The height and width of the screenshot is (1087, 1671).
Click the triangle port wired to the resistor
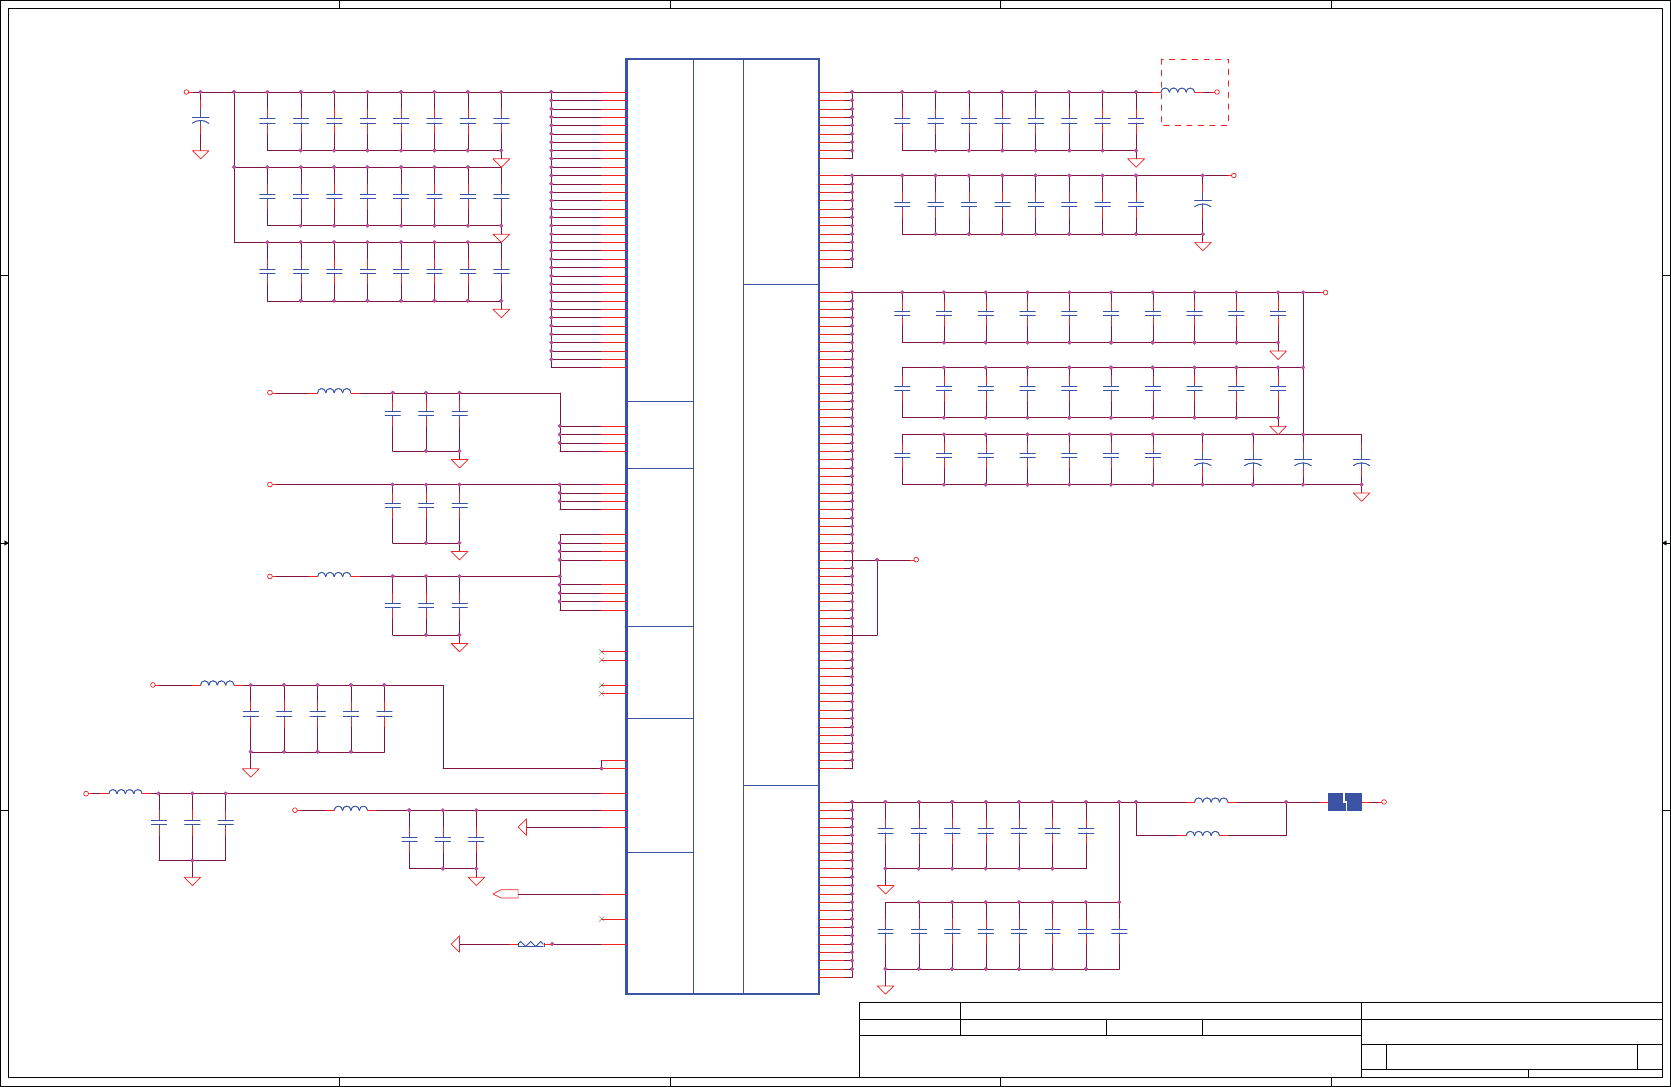[456, 944]
